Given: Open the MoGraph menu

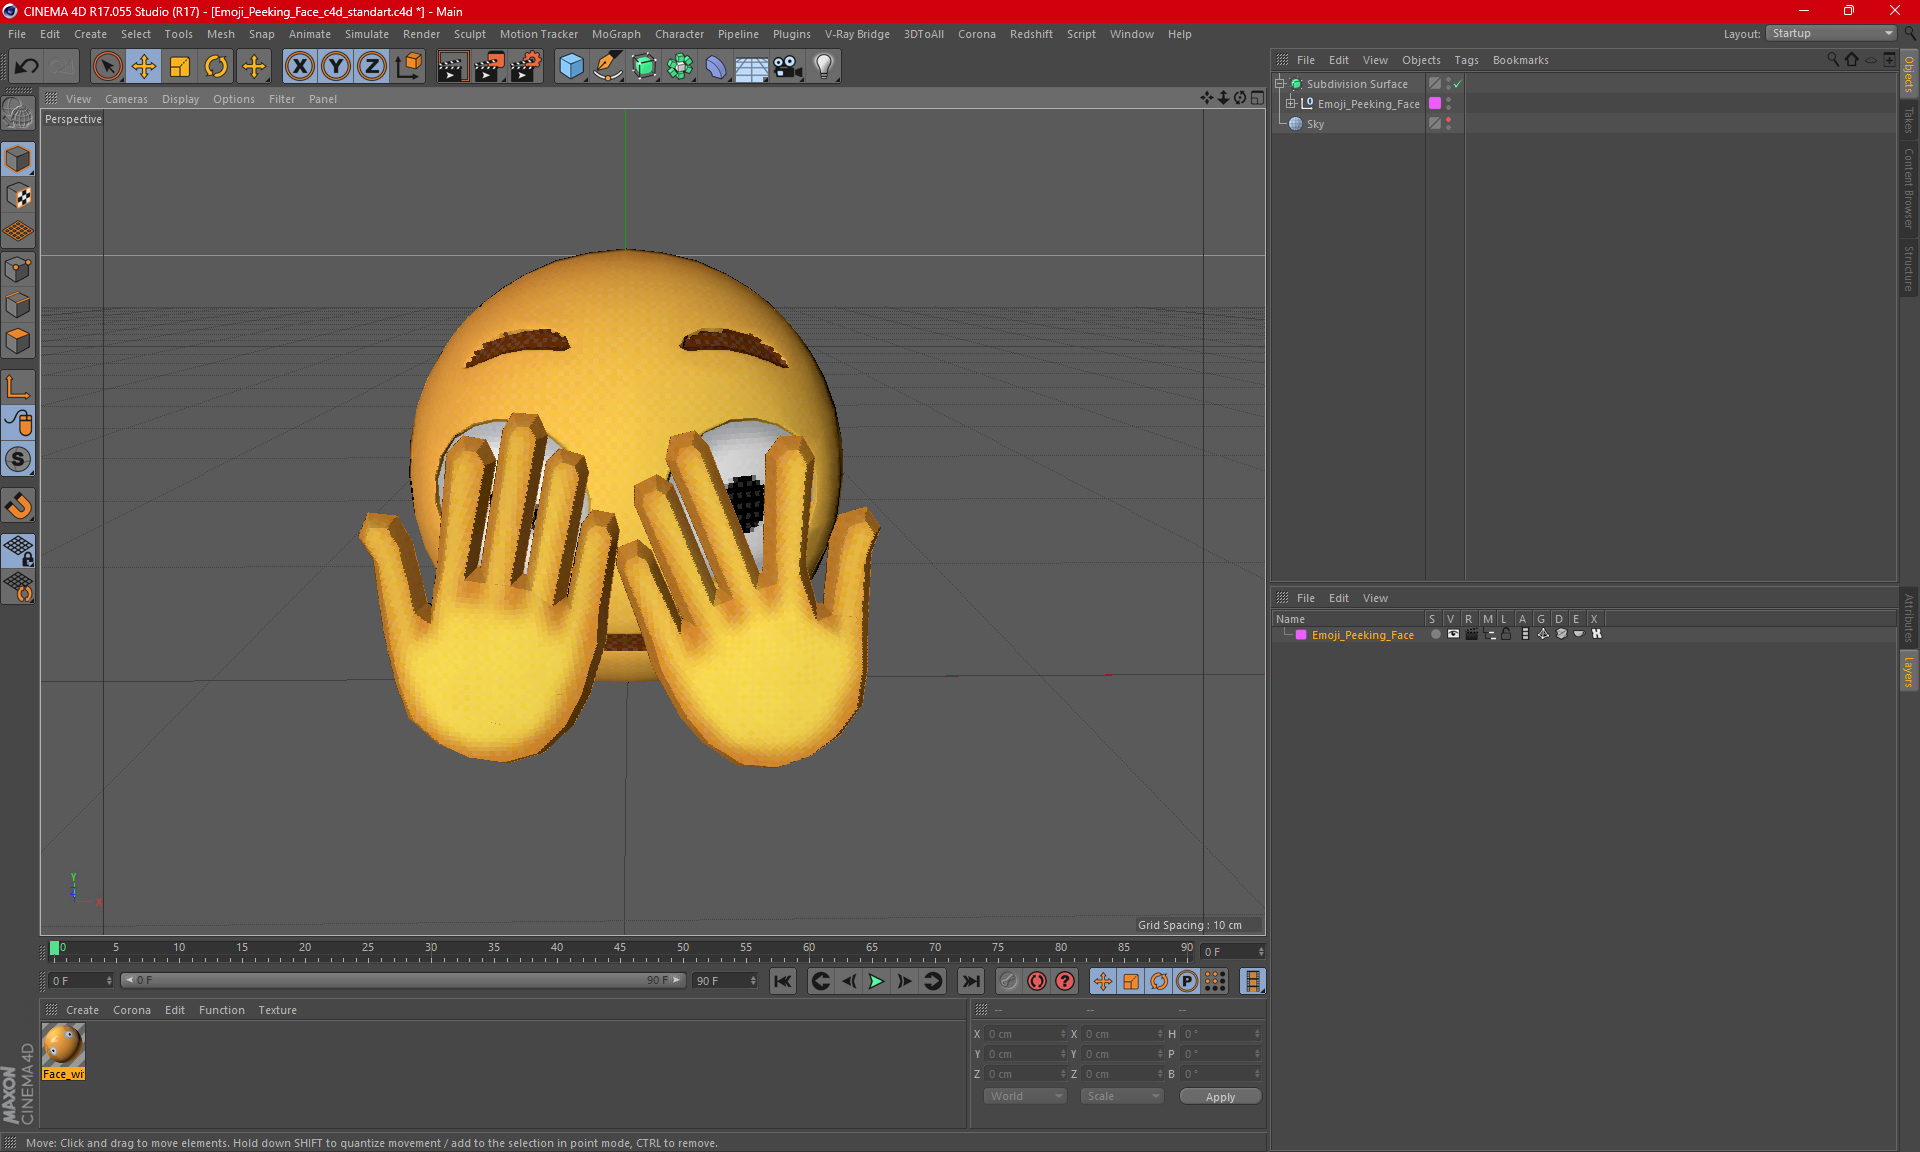Looking at the screenshot, I should [616, 34].
